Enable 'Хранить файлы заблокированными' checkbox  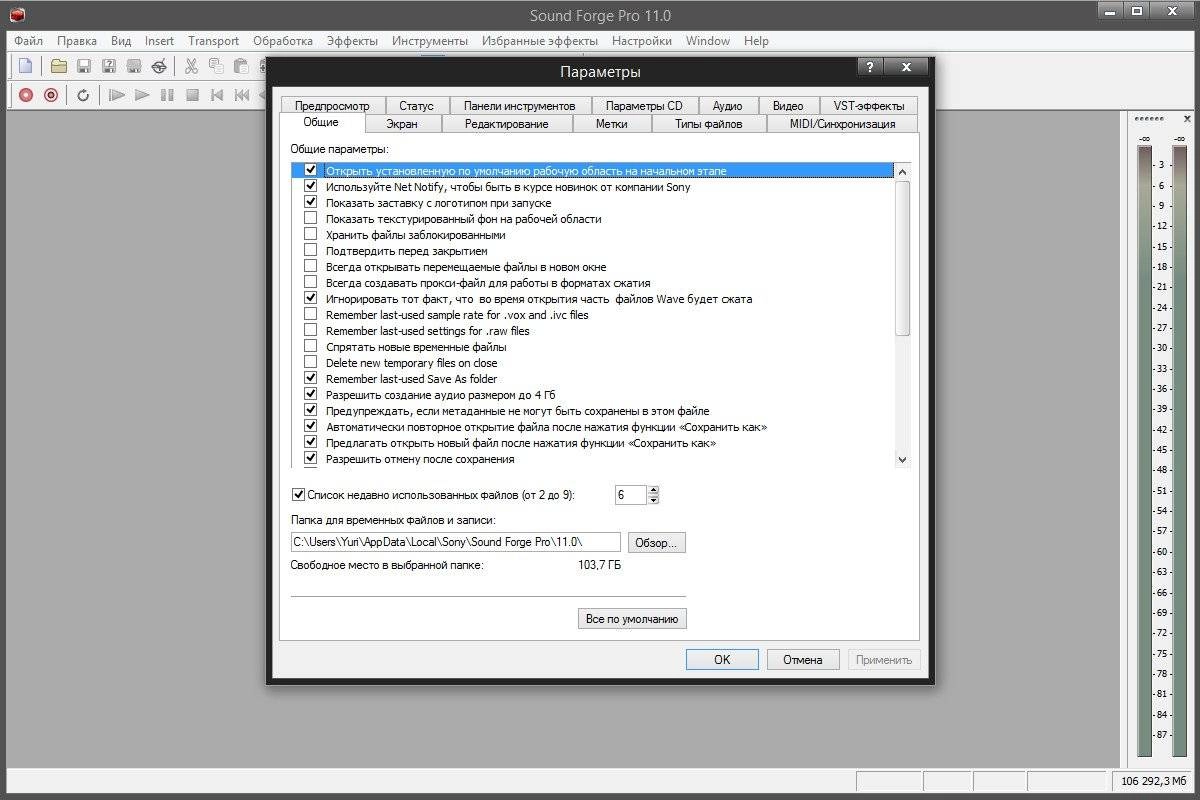point(310,235)
